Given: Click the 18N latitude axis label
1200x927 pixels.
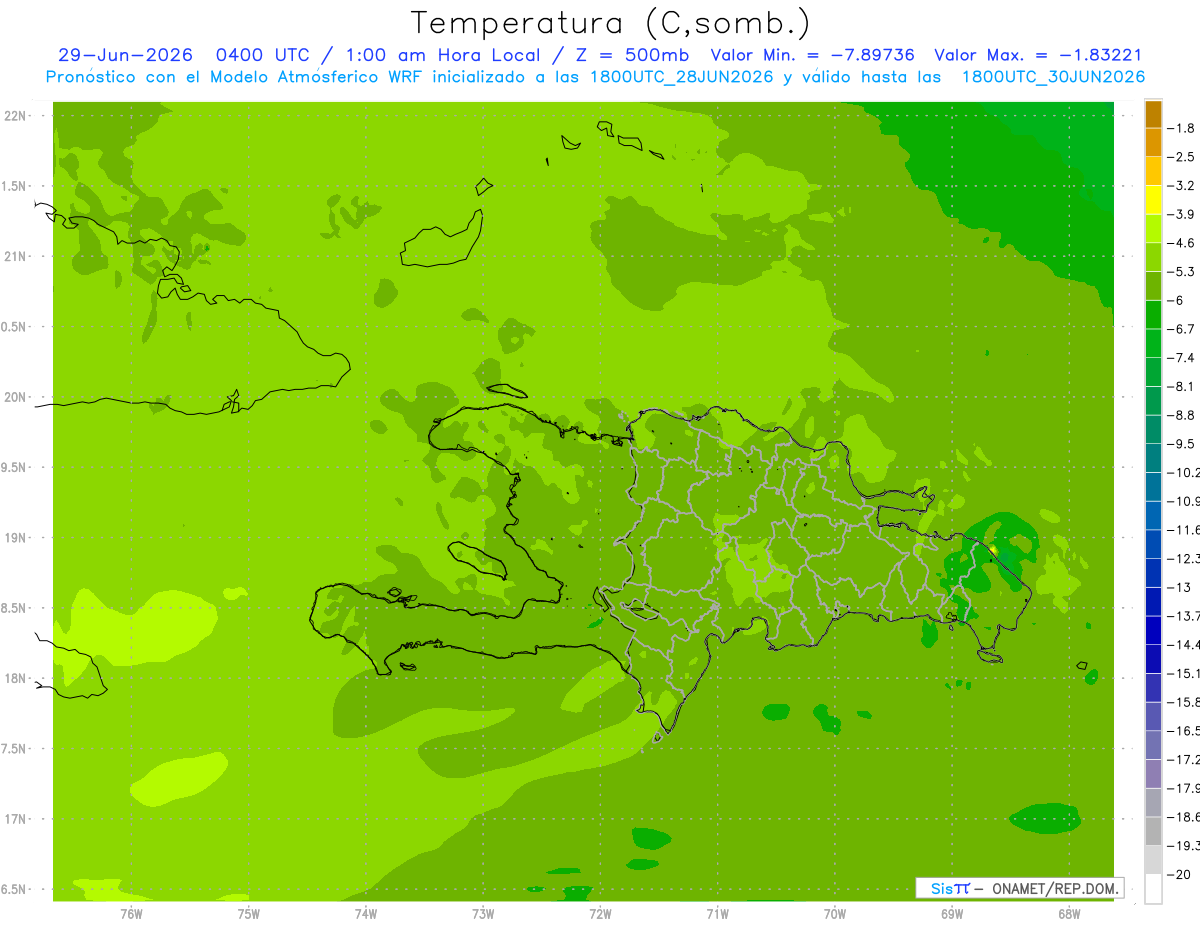Looking at the screenshot, I should 16,678.
